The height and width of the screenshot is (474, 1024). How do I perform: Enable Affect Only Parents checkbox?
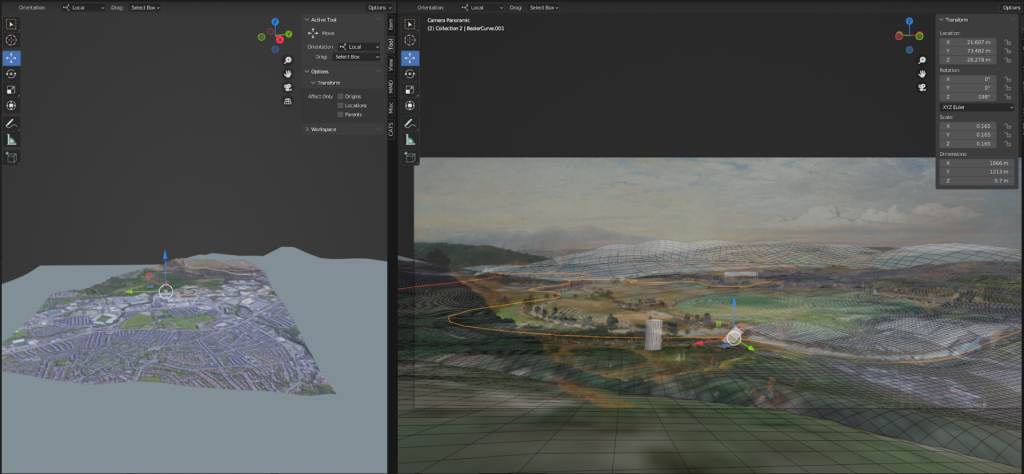click(x=340, y=114)
